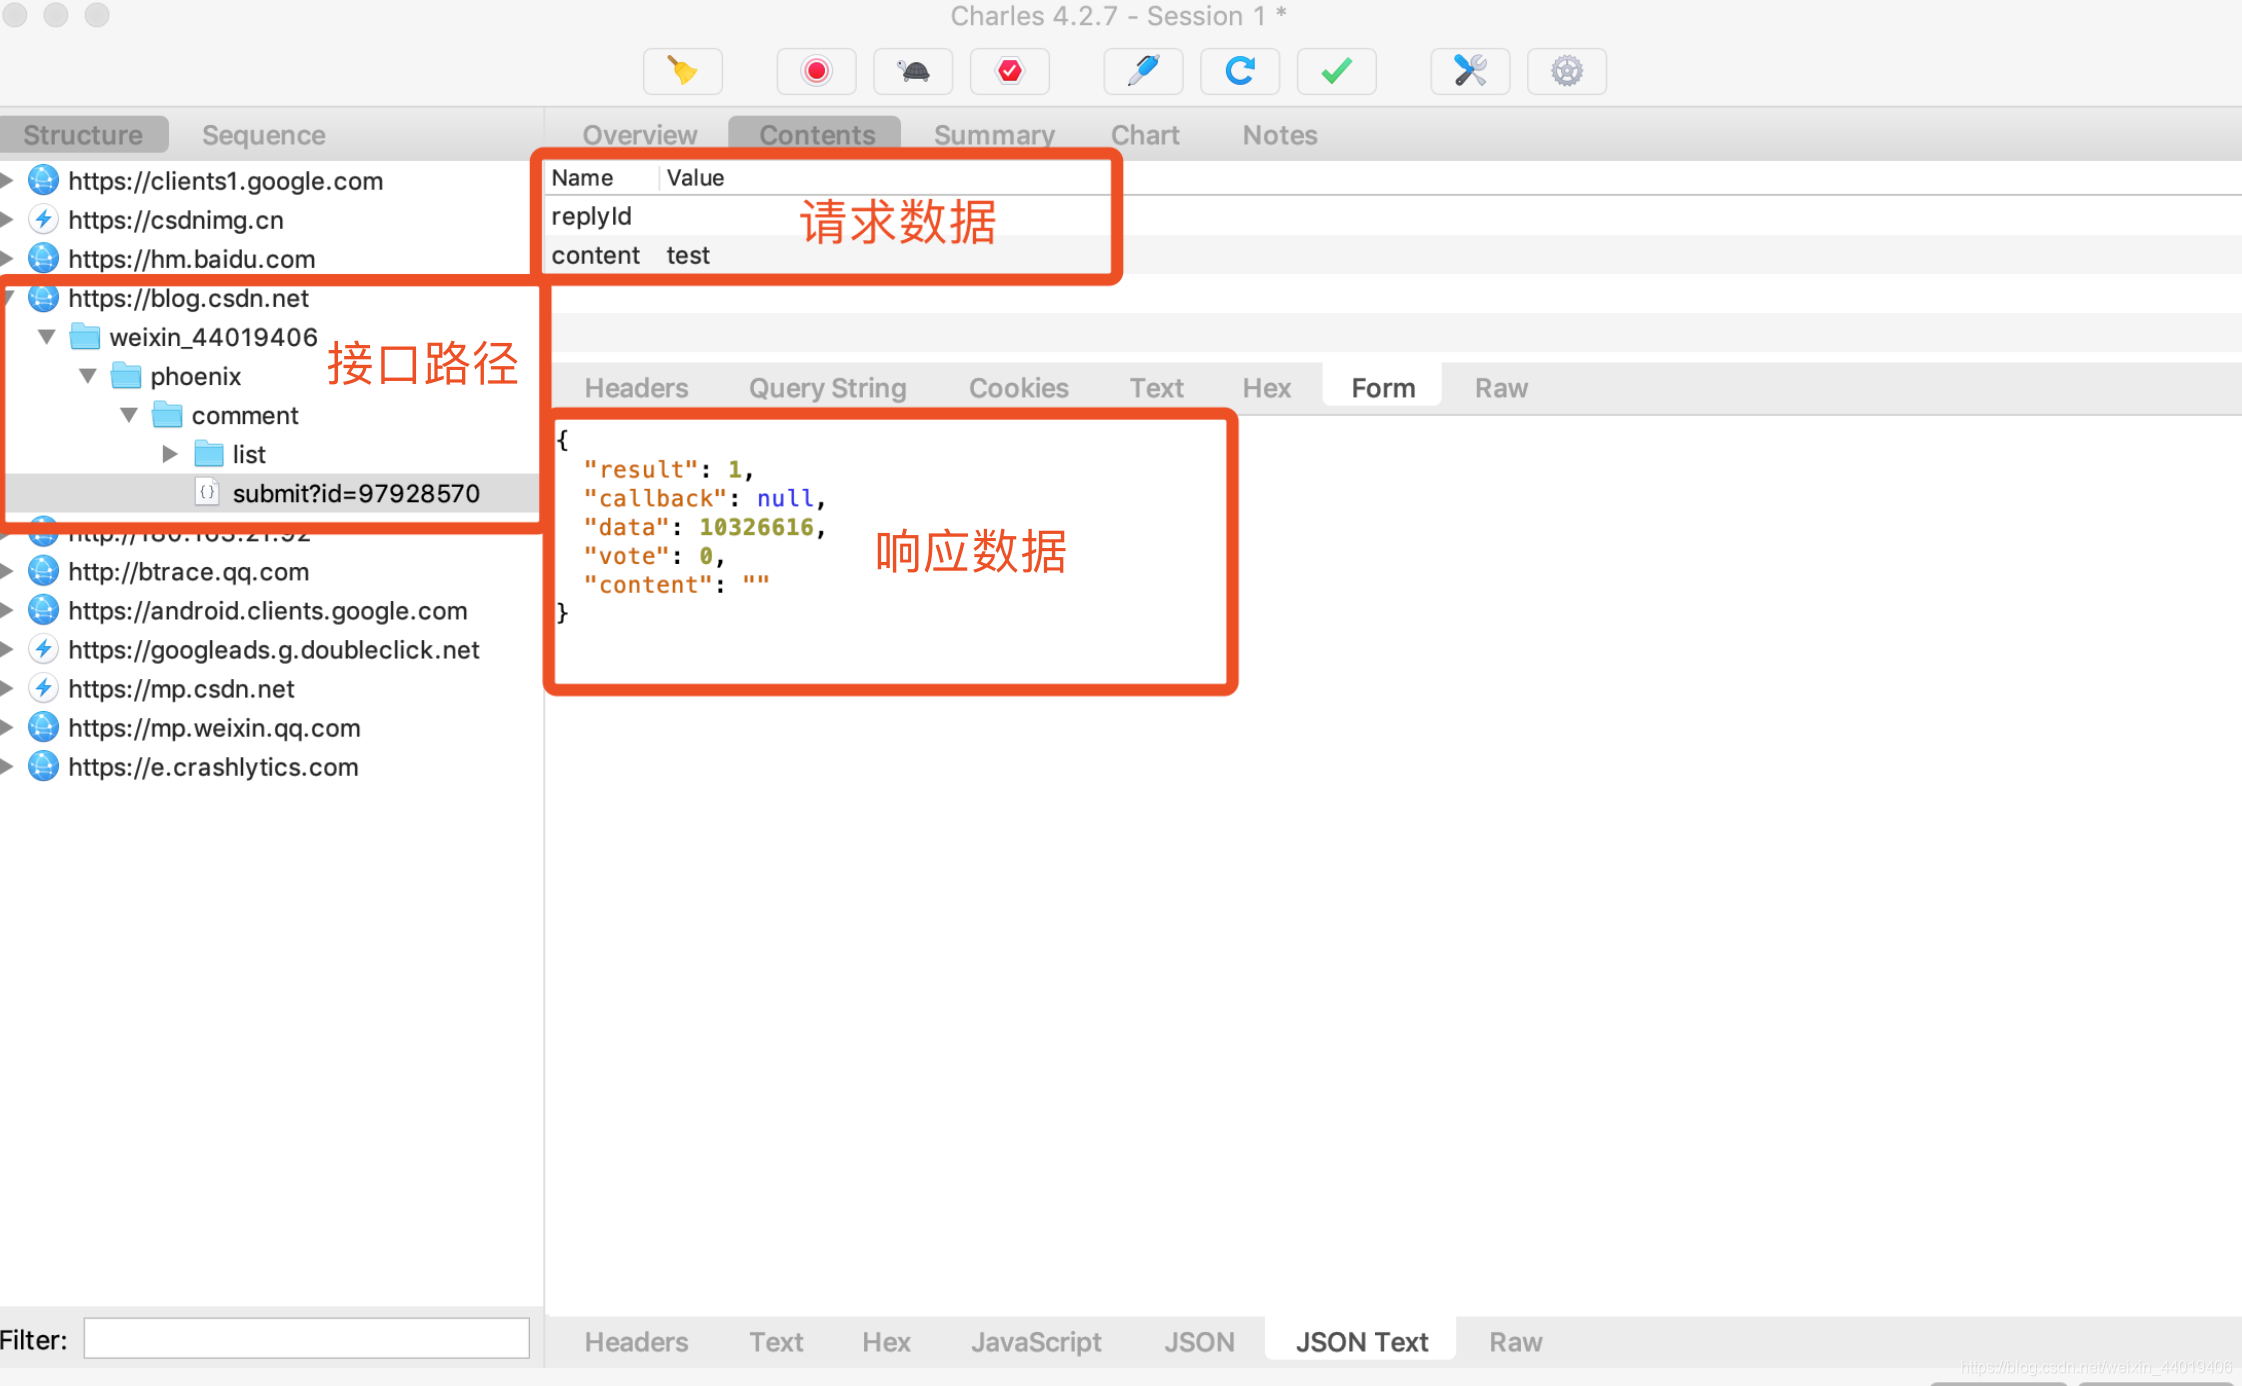This screenshot has width=2242, height=1386.
Task: Click the pen Compose icon
Action: click(1143, 71)
